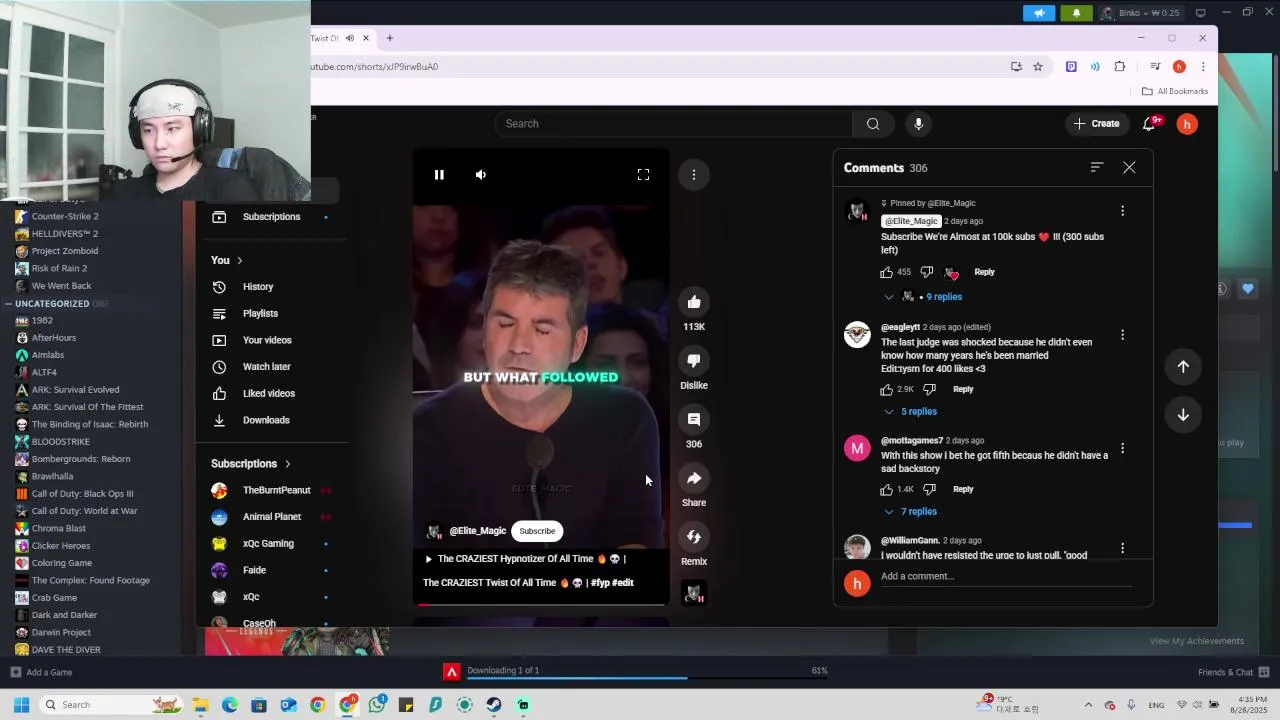
Task: Share the current short
Action: point(694,478)
